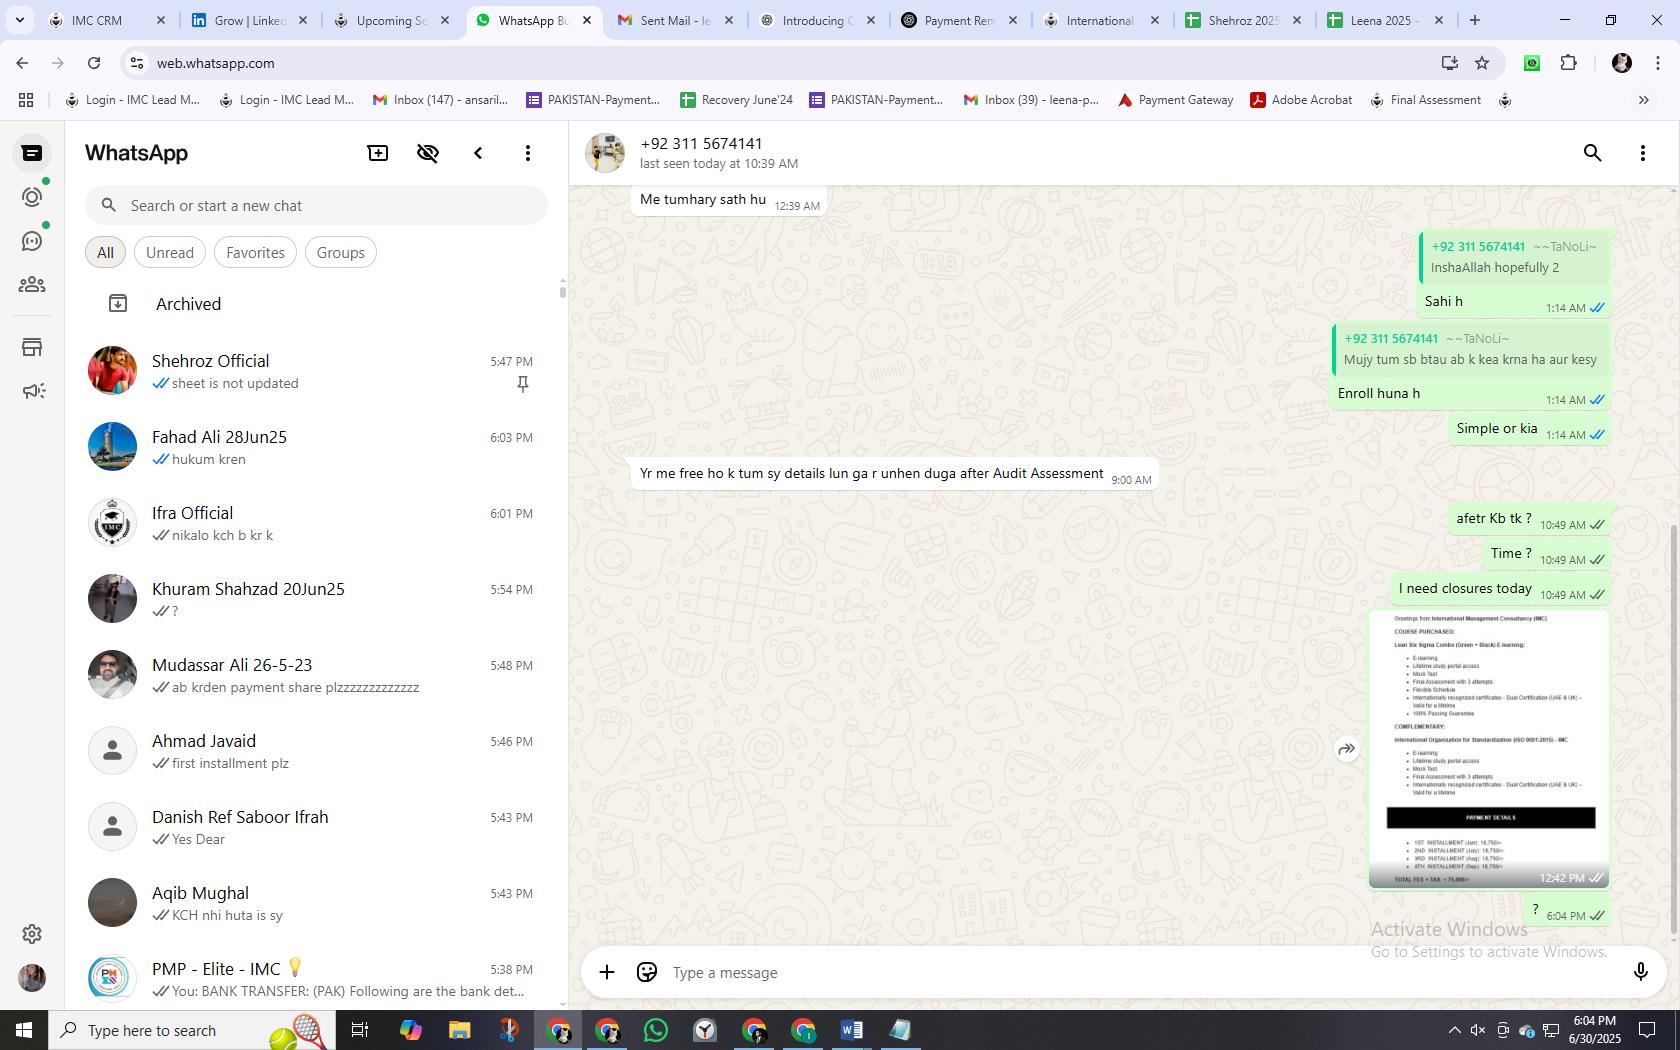Start a new chat with plus icon
Image resolution: width=1680 pixels, height=1050 pixels.
click(x=378, y=153)
